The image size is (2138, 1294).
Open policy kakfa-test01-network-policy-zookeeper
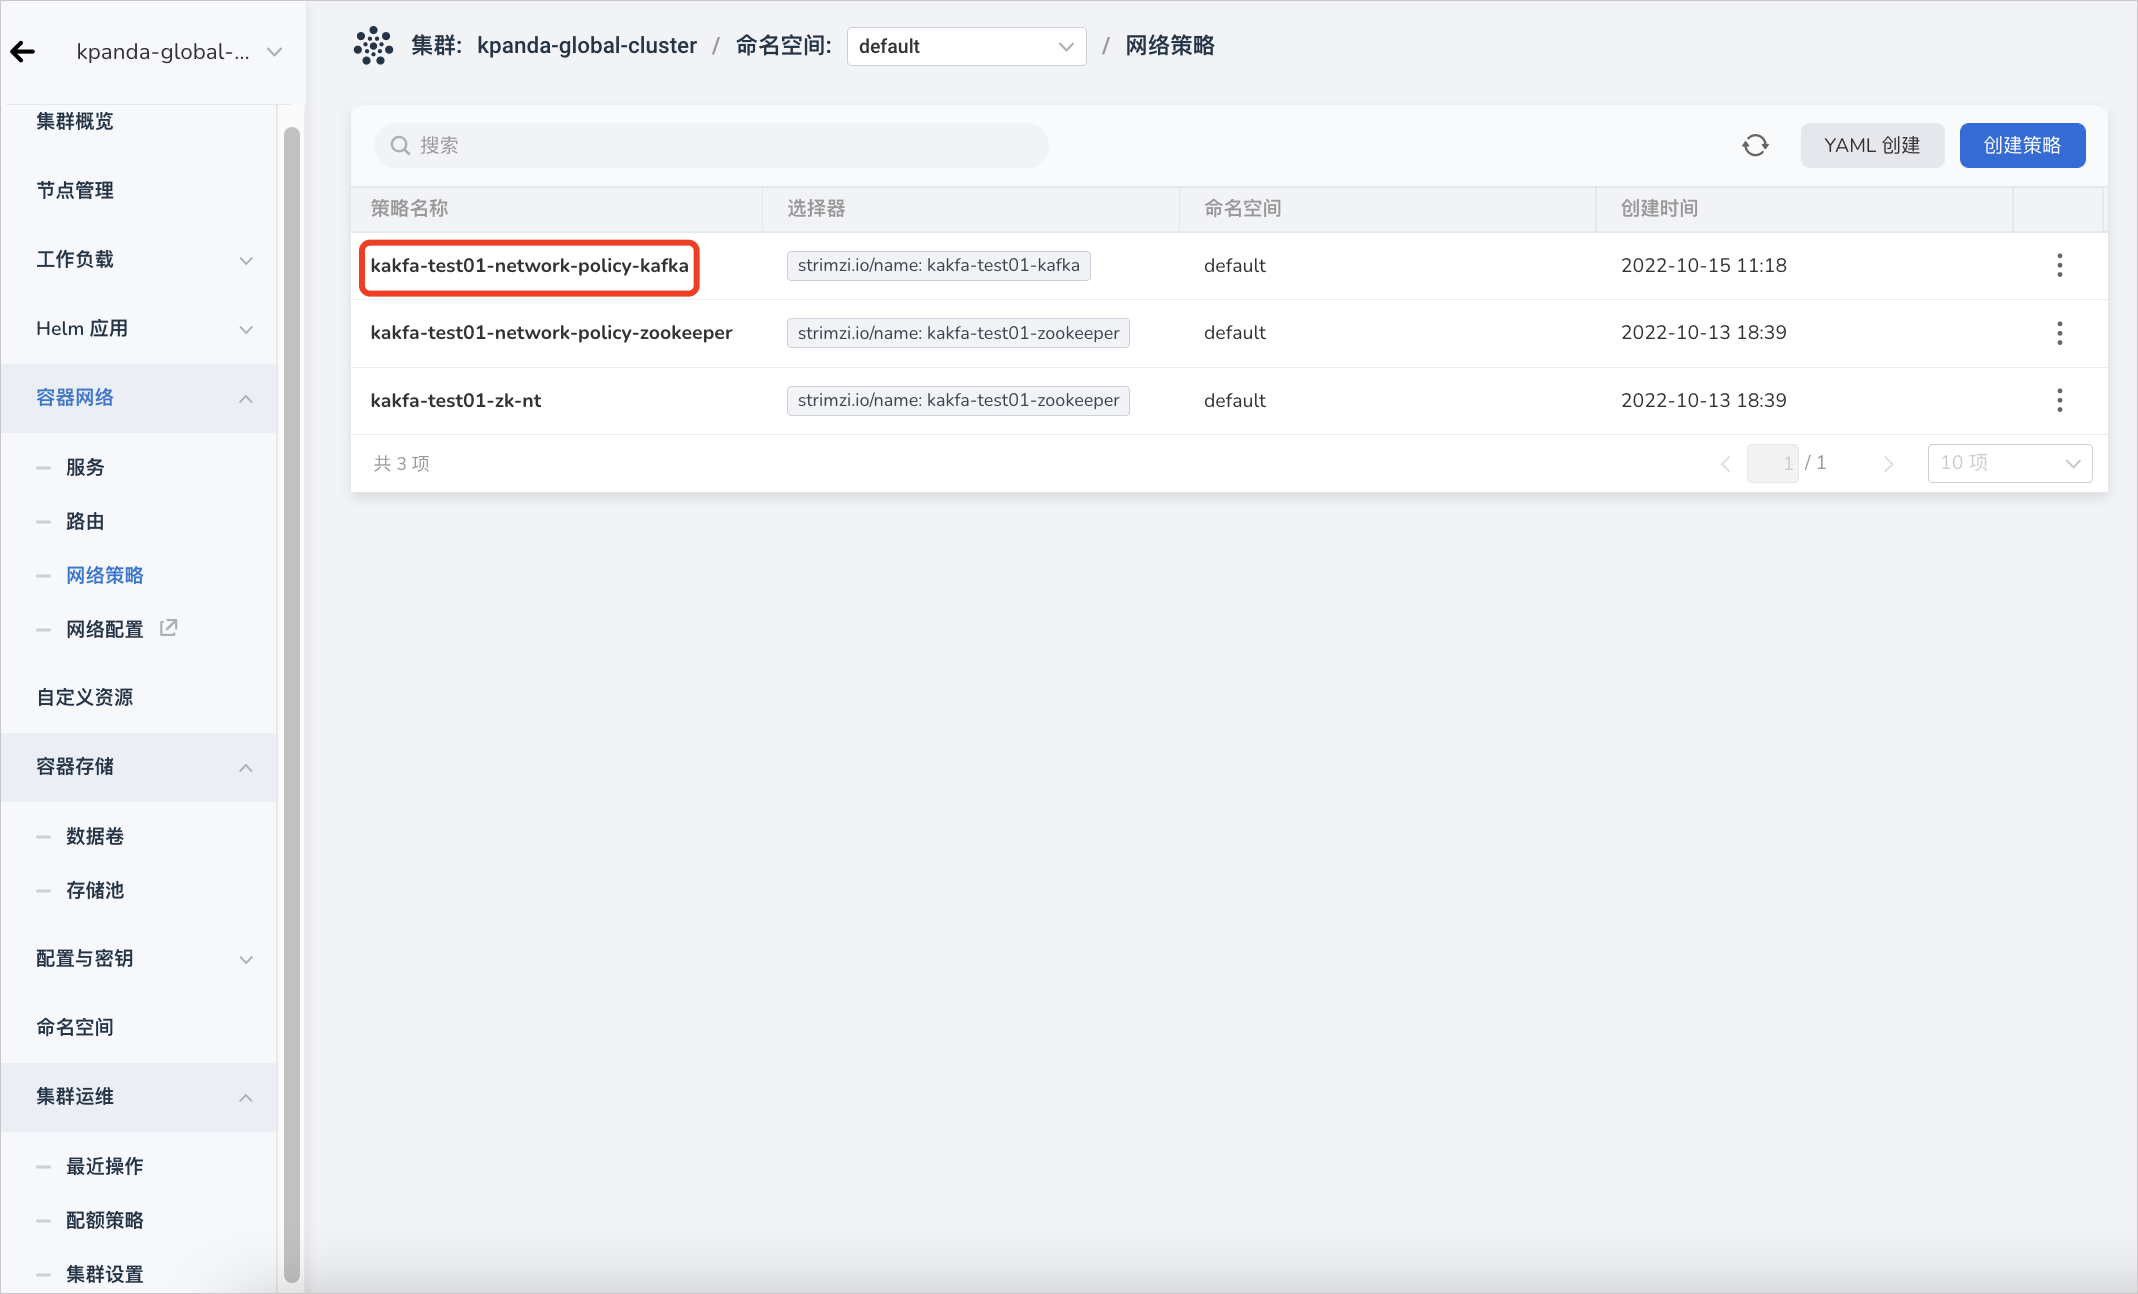click(551, 333)
